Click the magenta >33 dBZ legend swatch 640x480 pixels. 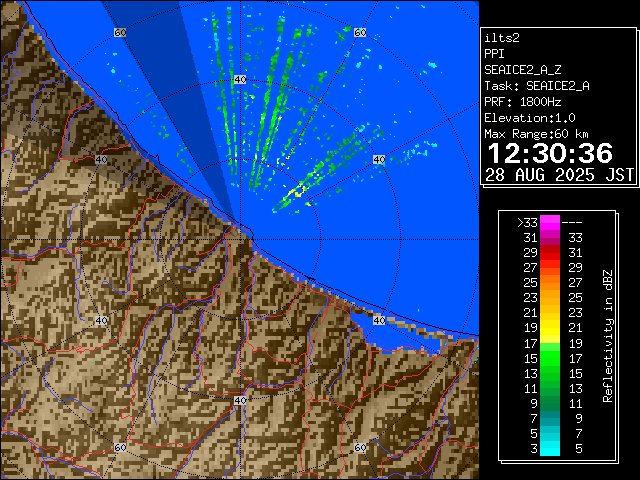click(x=550, y=223)
